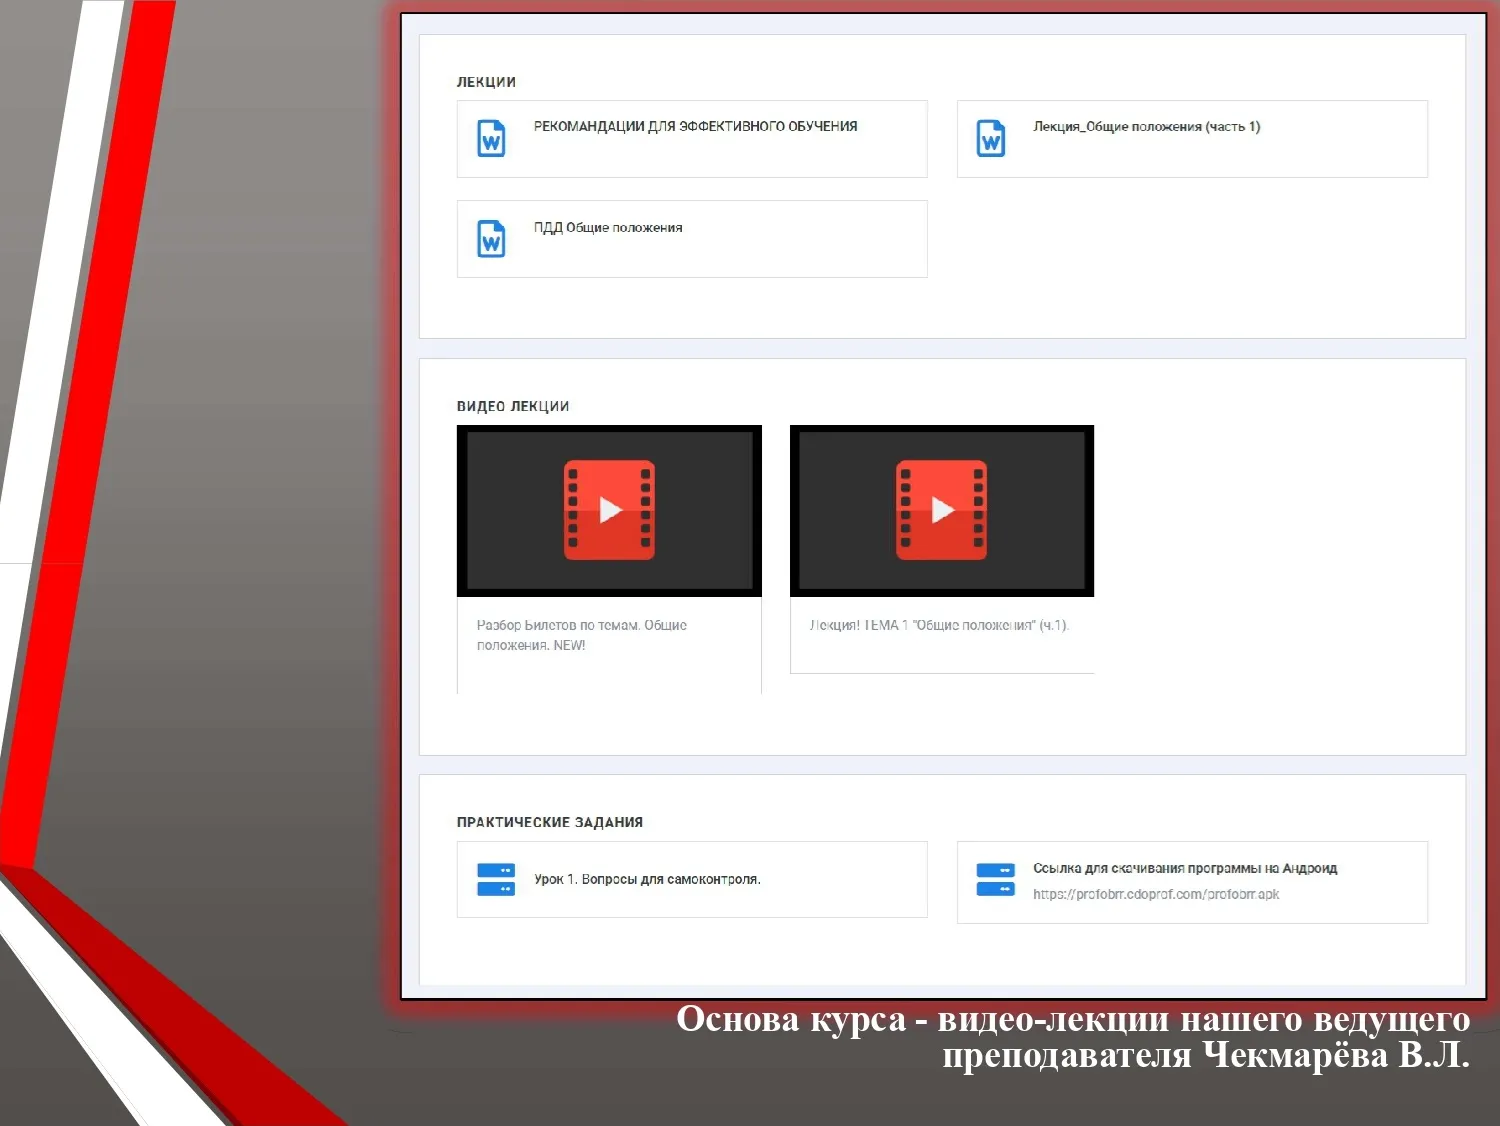The width and height of the screenshot is (1500, 1126).
Task: Click Word icon of РЕКОМАНДАЦИИ ДЛЯ ЭФФЕКТИВНОГО ОБУЧЕНИЯ
Action: pyautogui.click(x=491, y=138)
